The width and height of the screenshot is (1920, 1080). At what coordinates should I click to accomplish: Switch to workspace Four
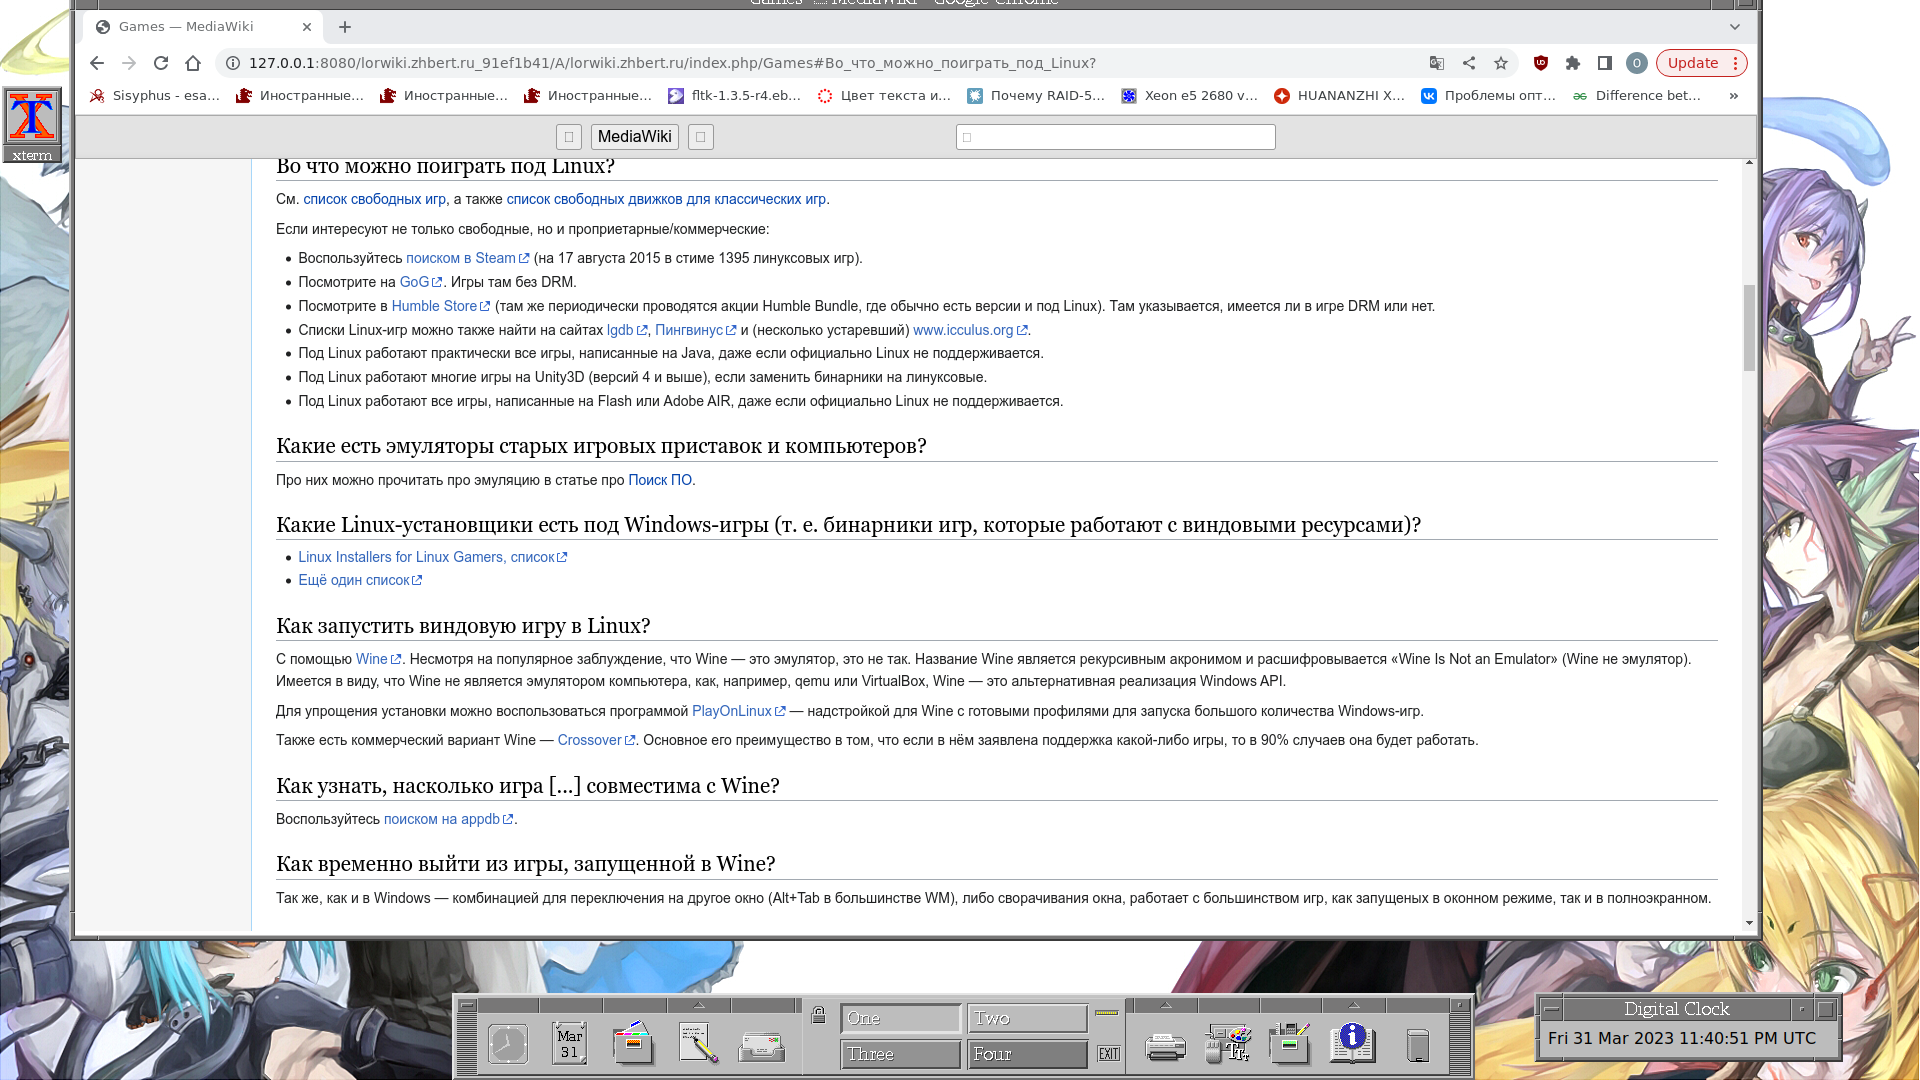(x=1027, y=1054)
